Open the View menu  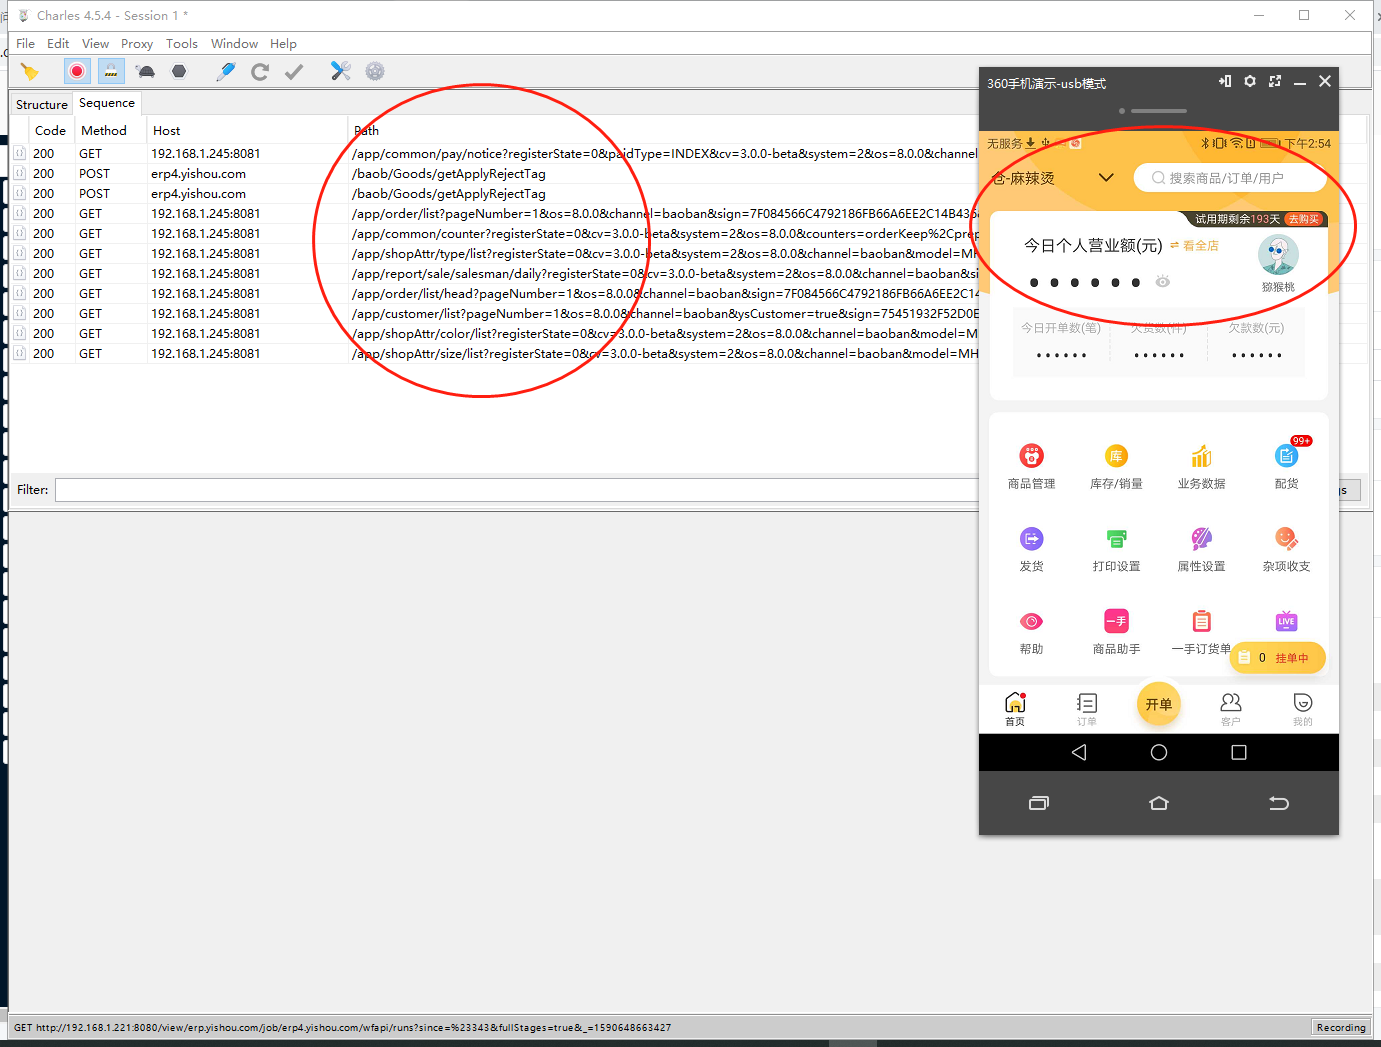point(95,44)
